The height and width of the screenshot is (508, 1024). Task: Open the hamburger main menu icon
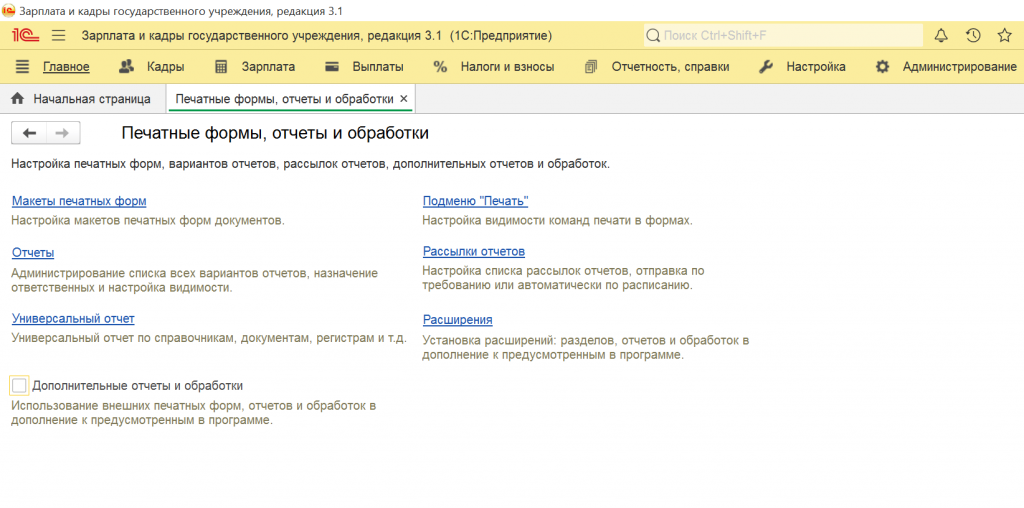click(58, 35)
